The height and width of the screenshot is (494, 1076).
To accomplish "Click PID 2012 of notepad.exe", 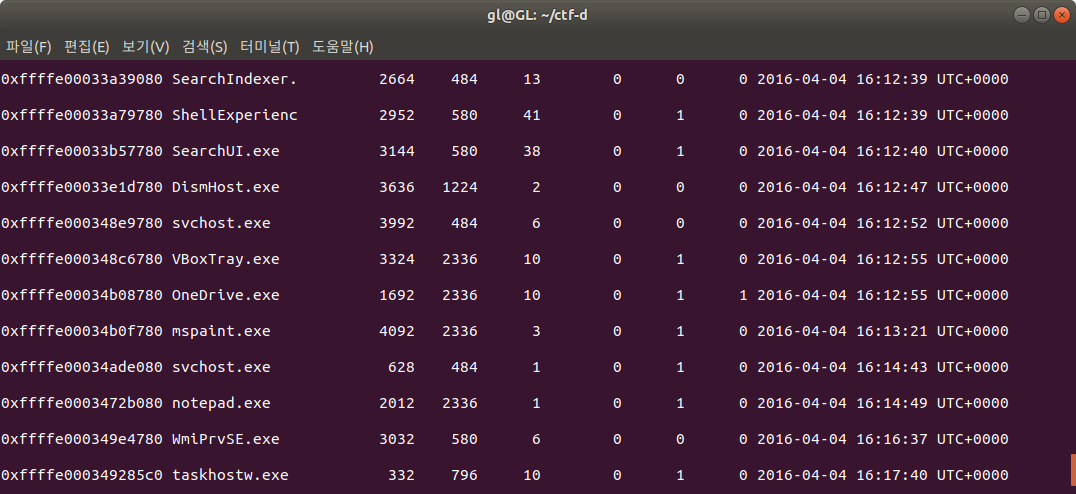I will (x=397, y=403).
